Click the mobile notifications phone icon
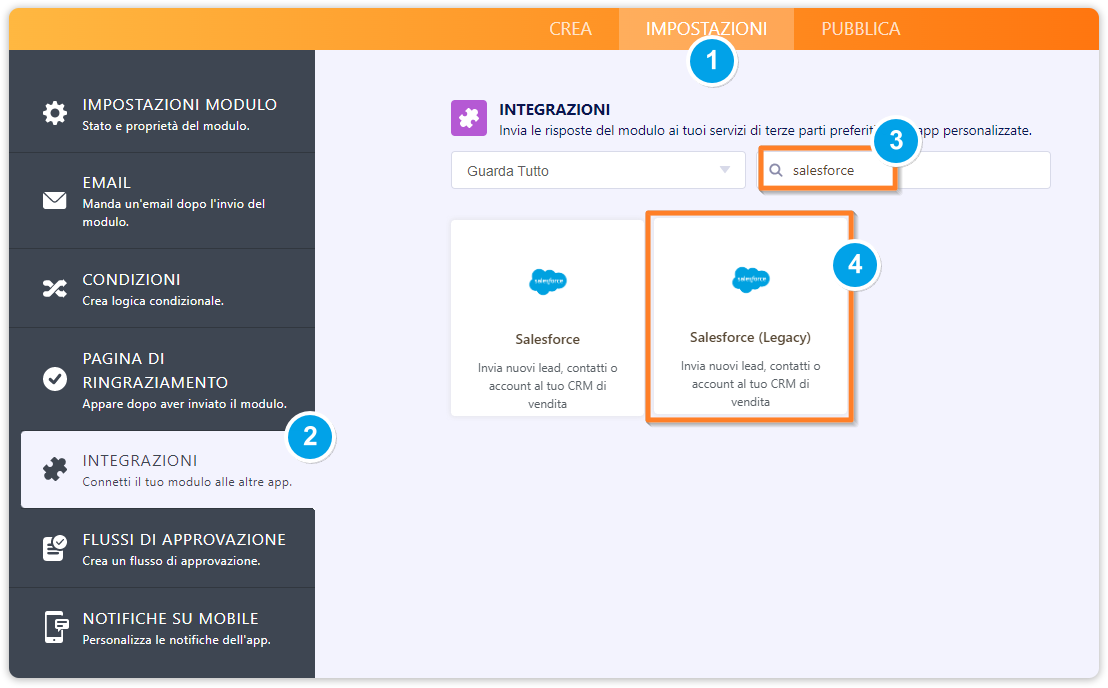The width and height of the screenshot is (1108, 688). point(56,627)
